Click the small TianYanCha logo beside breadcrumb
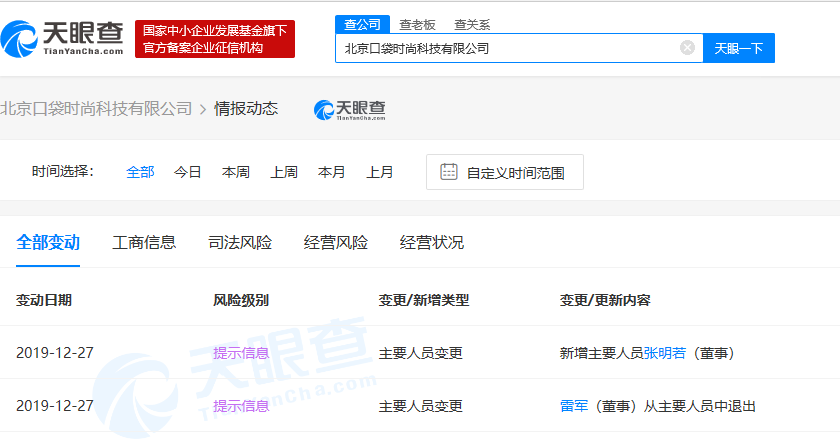 (349, 109)
